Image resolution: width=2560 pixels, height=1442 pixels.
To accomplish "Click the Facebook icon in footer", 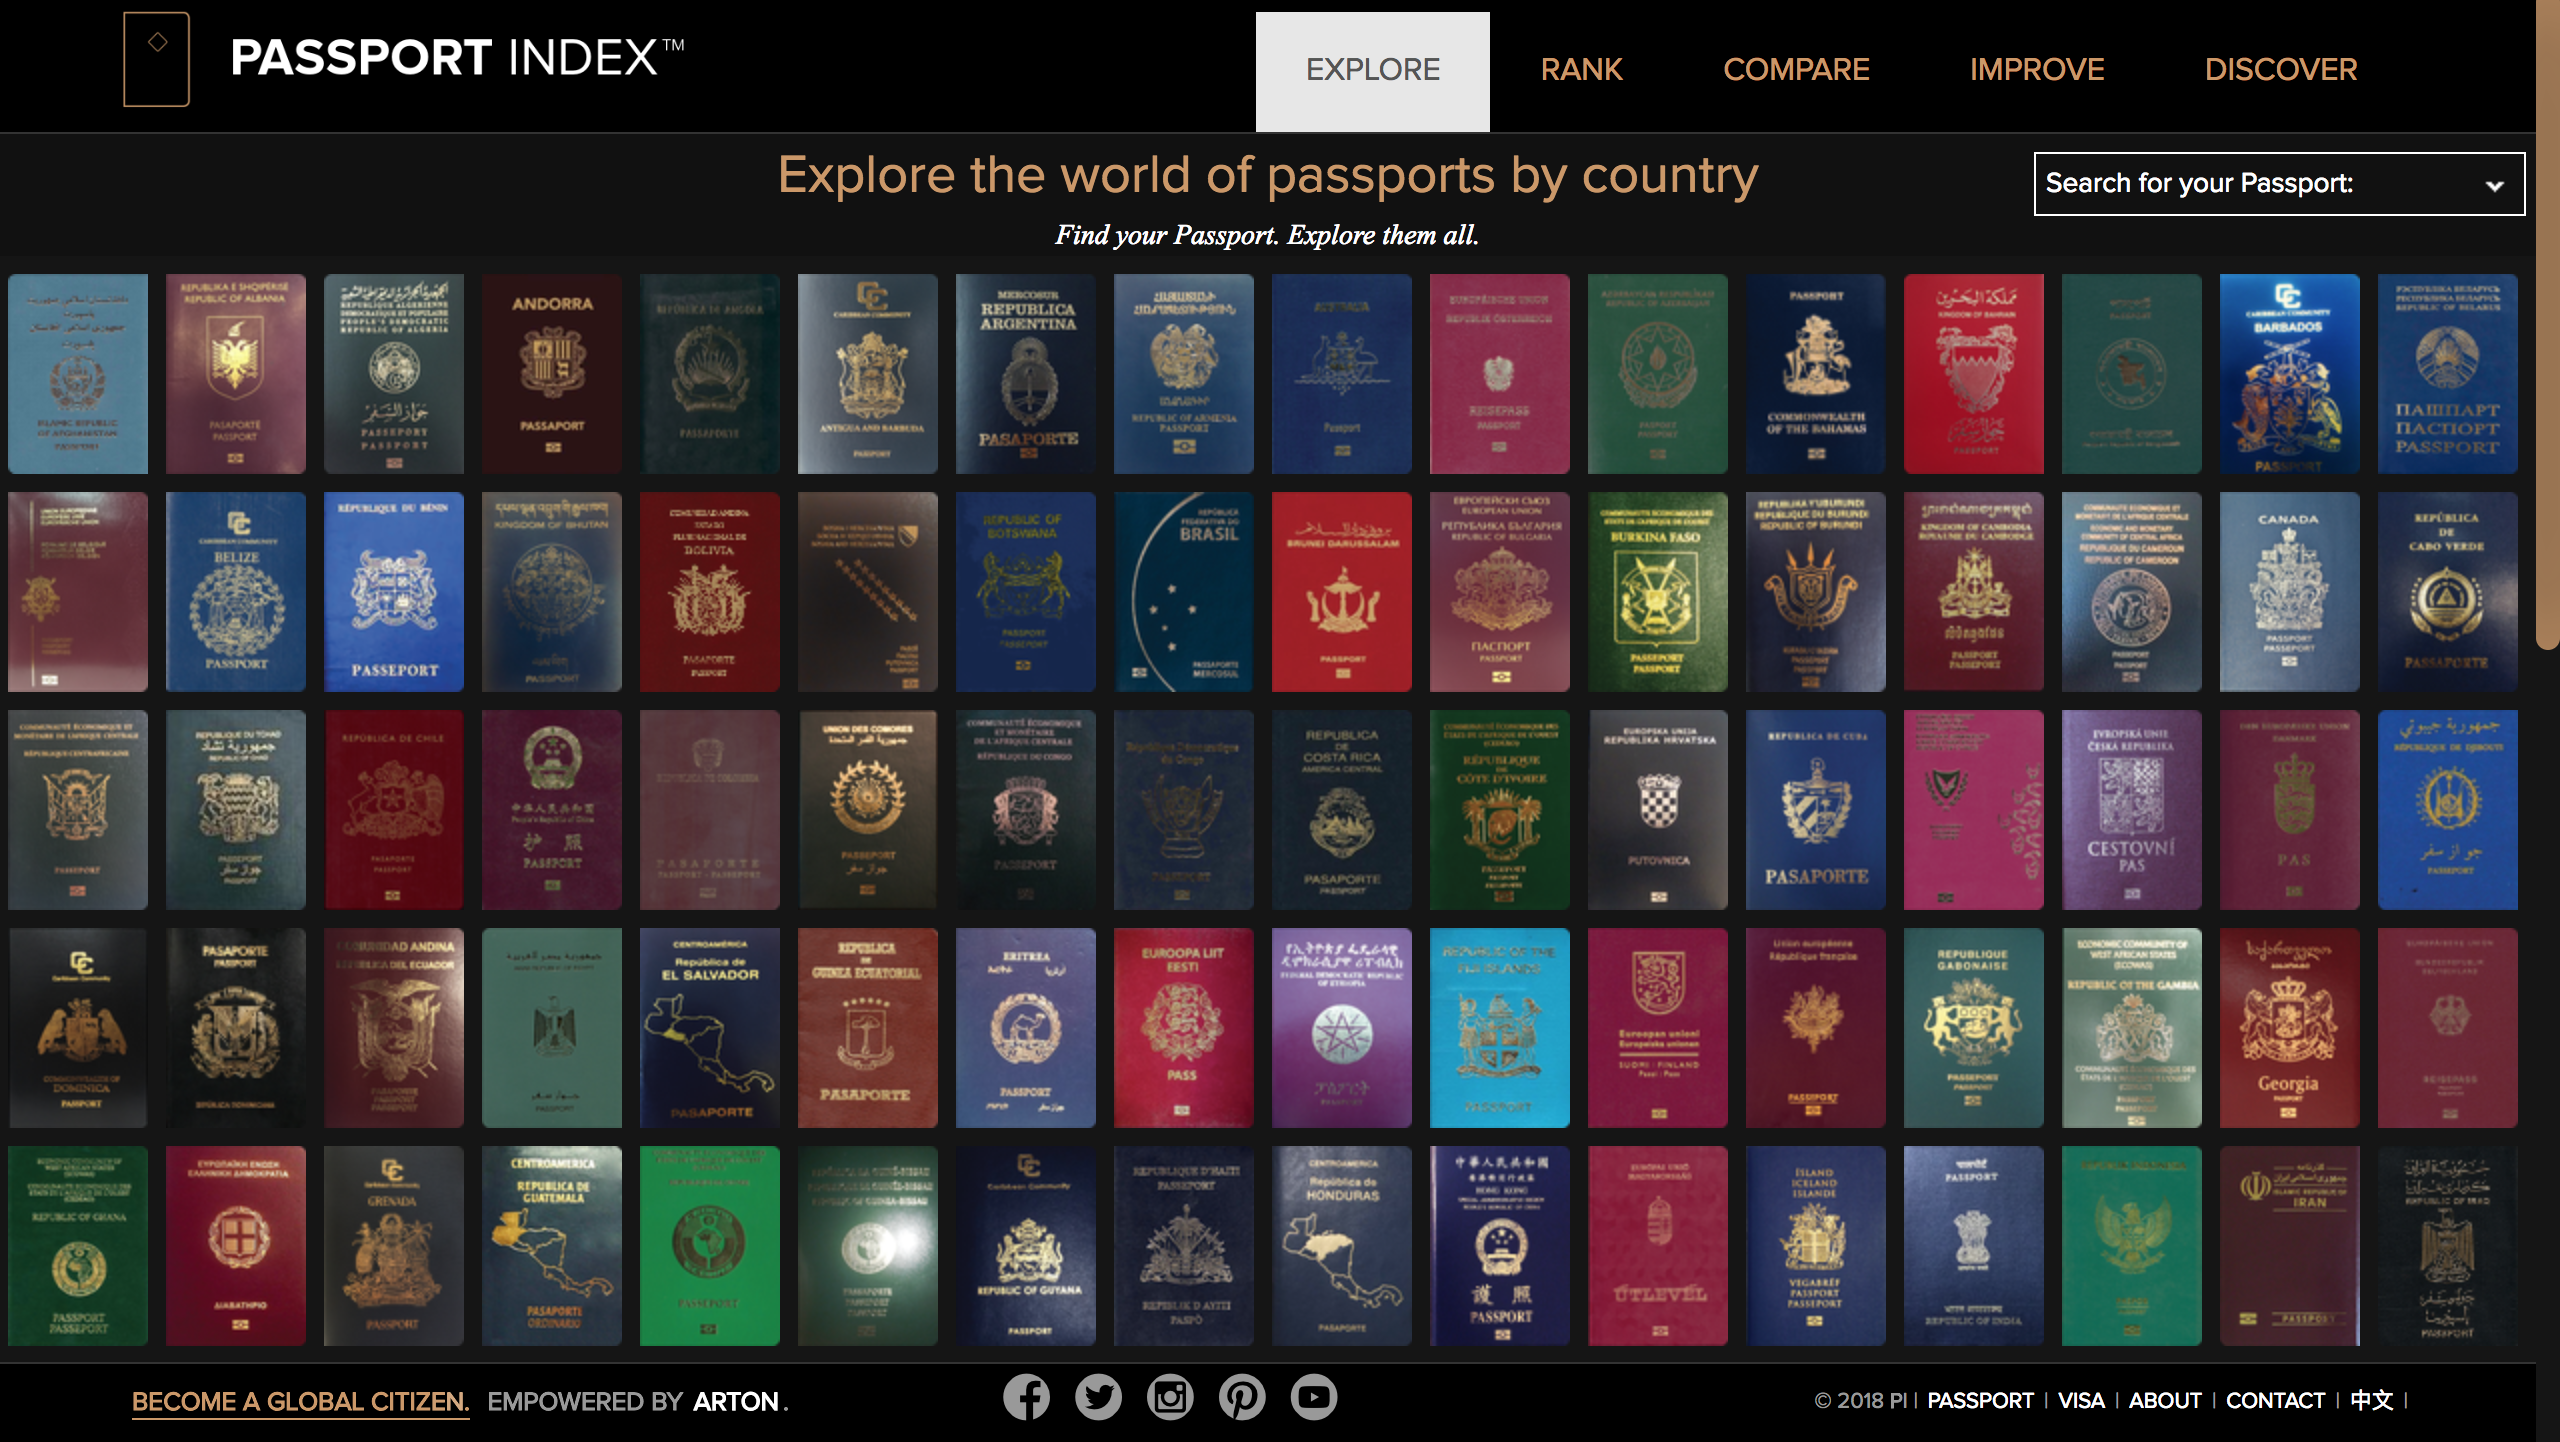I will [x=1026, y=1397].
